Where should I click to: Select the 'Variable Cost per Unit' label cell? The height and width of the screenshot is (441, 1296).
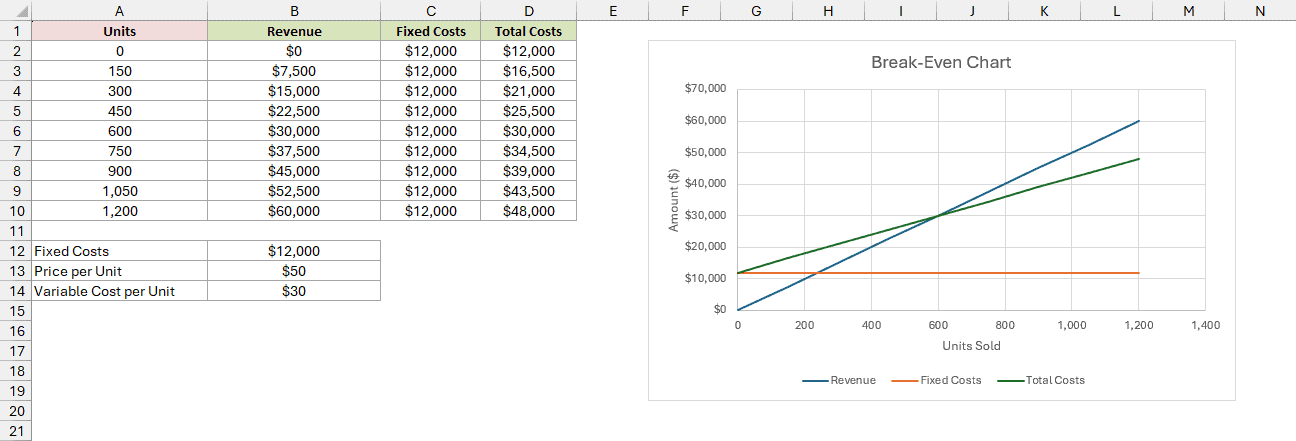[120, 291]
